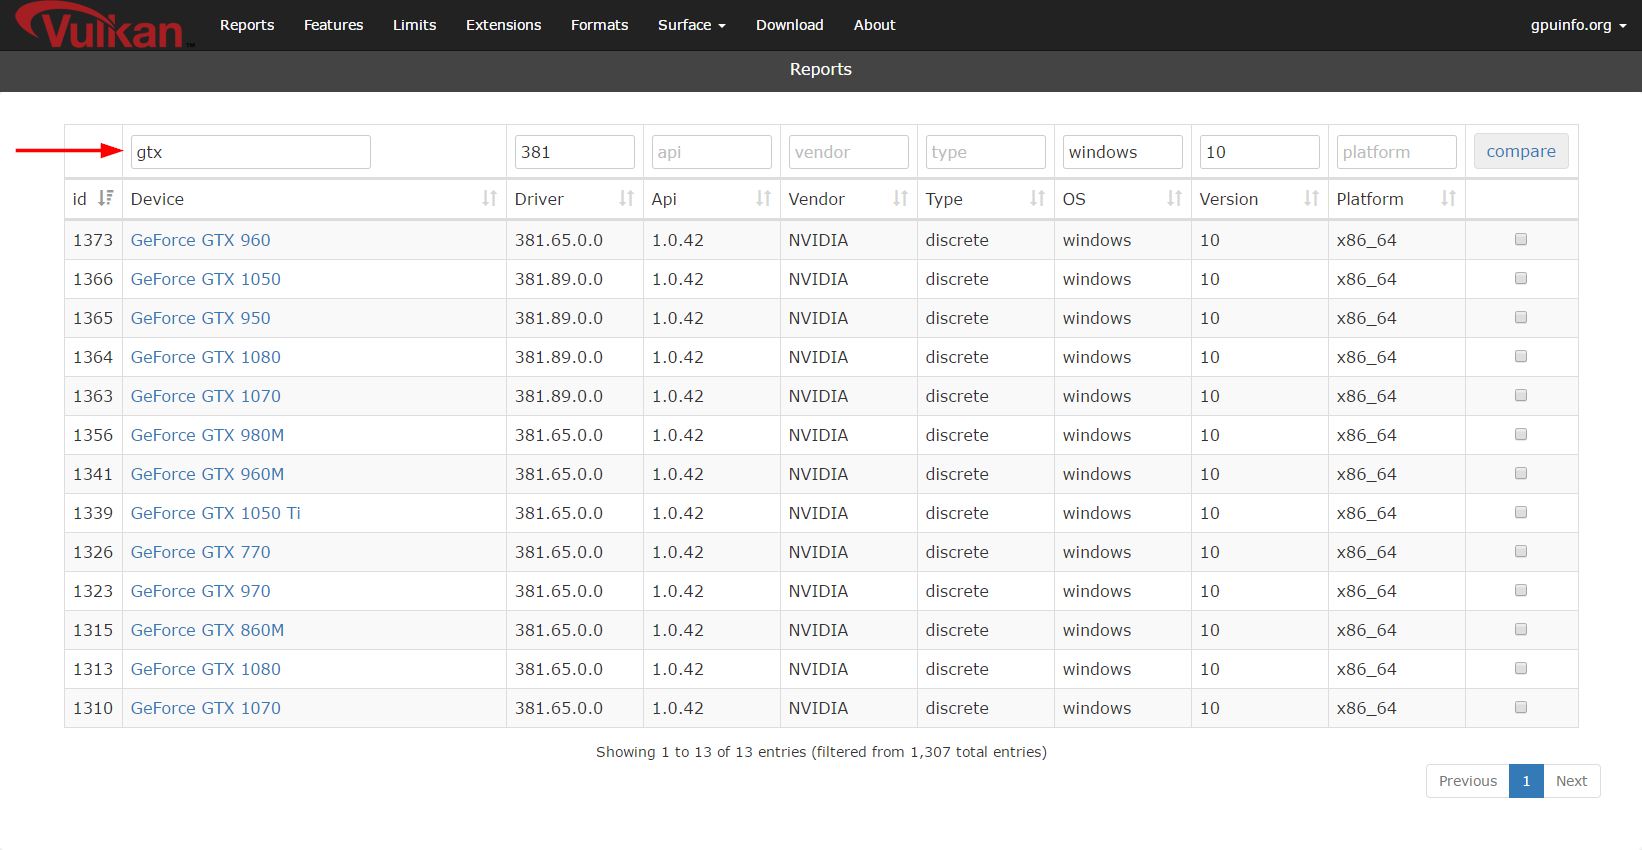The image size is (1642, 850).
Task: Open GeForce GTX 1050 report
Action: (205, 279)
